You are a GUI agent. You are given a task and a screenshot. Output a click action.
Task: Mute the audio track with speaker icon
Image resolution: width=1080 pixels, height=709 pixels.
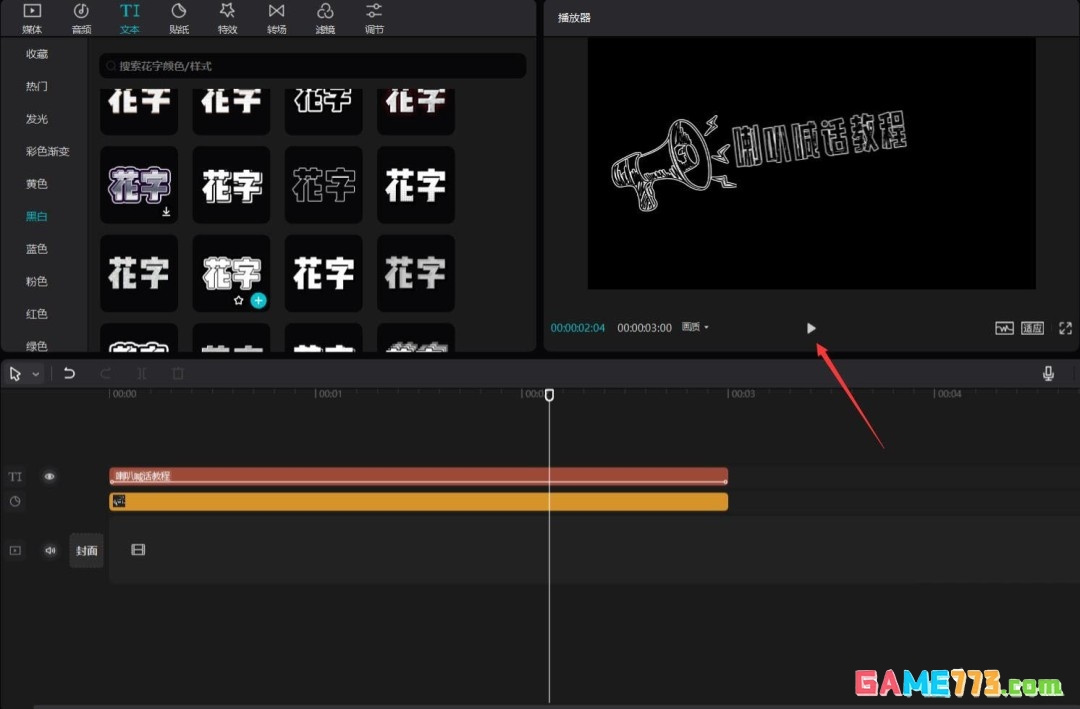click(x=49, y=550)
